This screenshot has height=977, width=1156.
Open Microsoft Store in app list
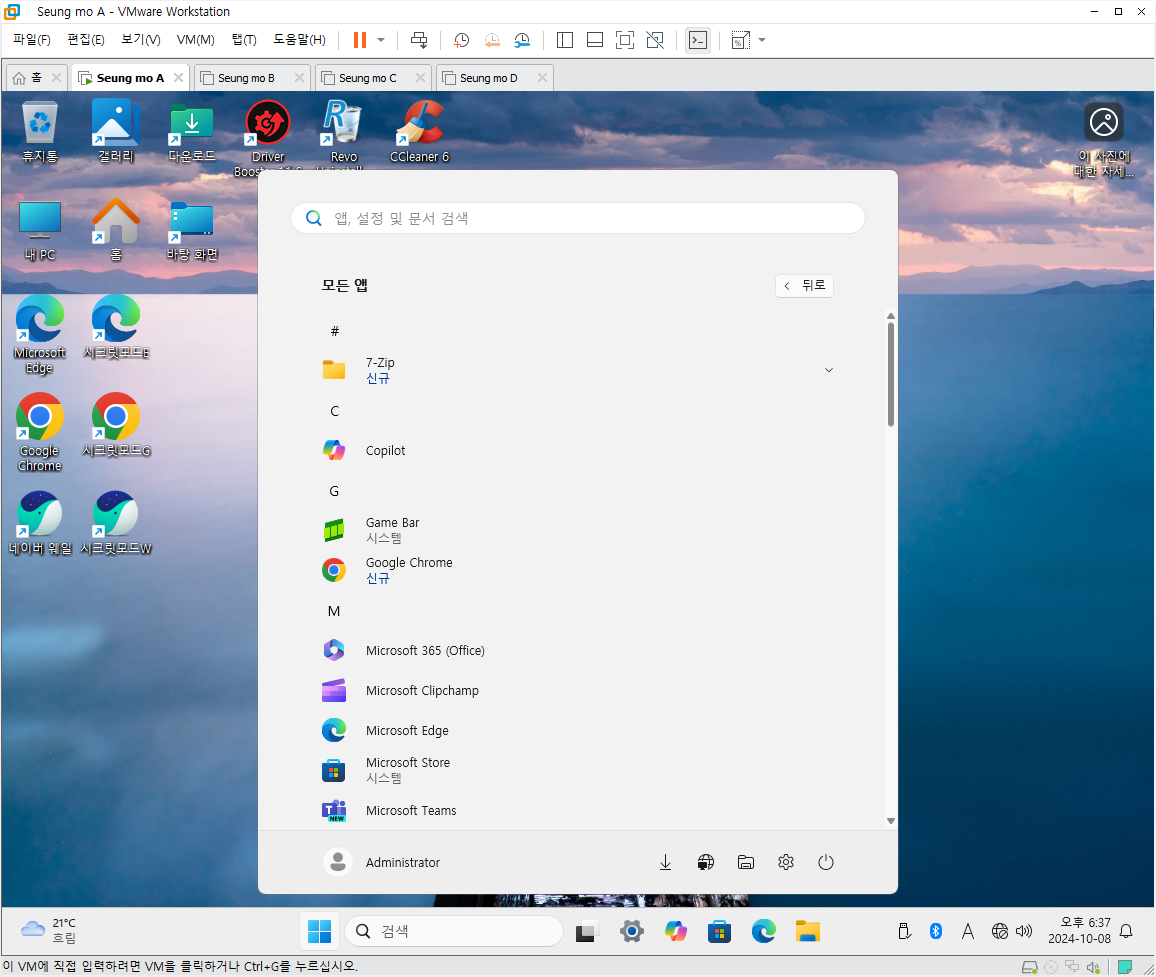[x=578, y=770]
